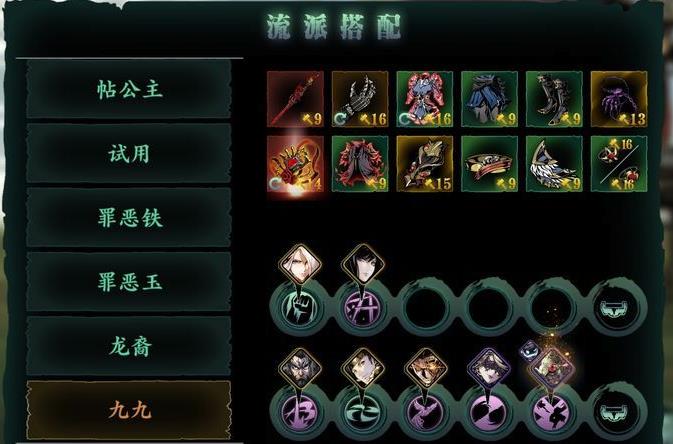This screenshot has height=444, width=673.
Task: Open the 帖公主 build preset
Action: coord(129,89)
